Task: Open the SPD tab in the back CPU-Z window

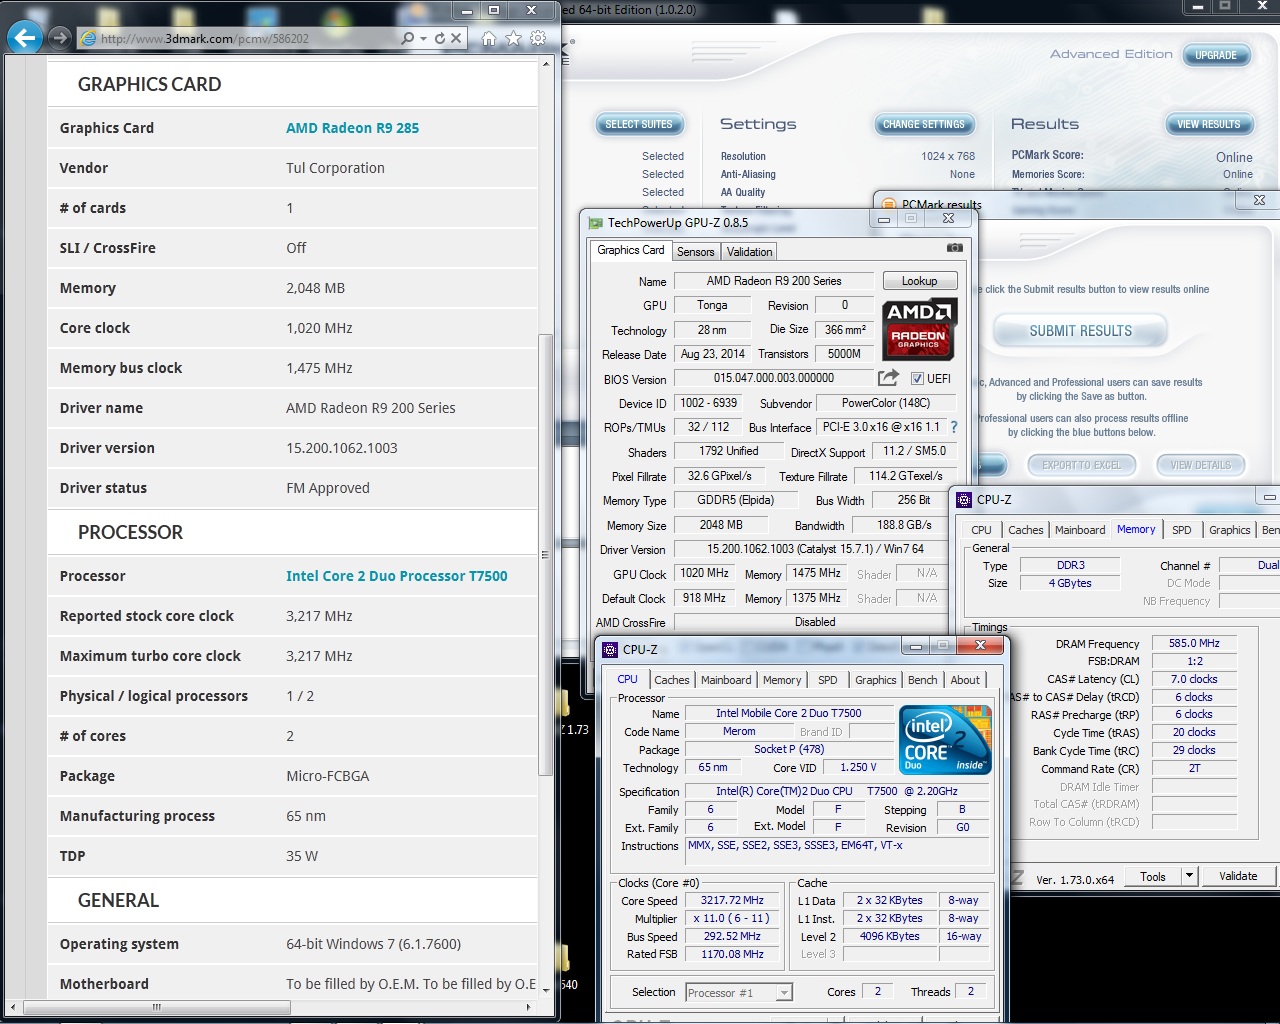Action: click(x=1182, y=530)
